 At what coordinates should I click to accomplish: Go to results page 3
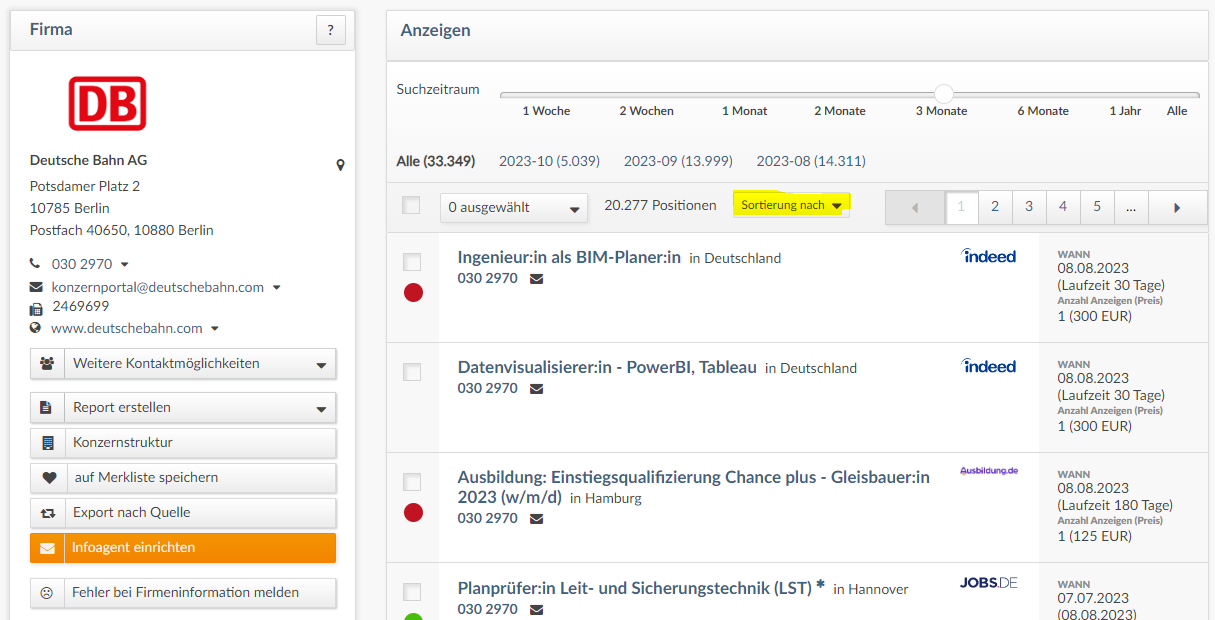pos(1028,206)
